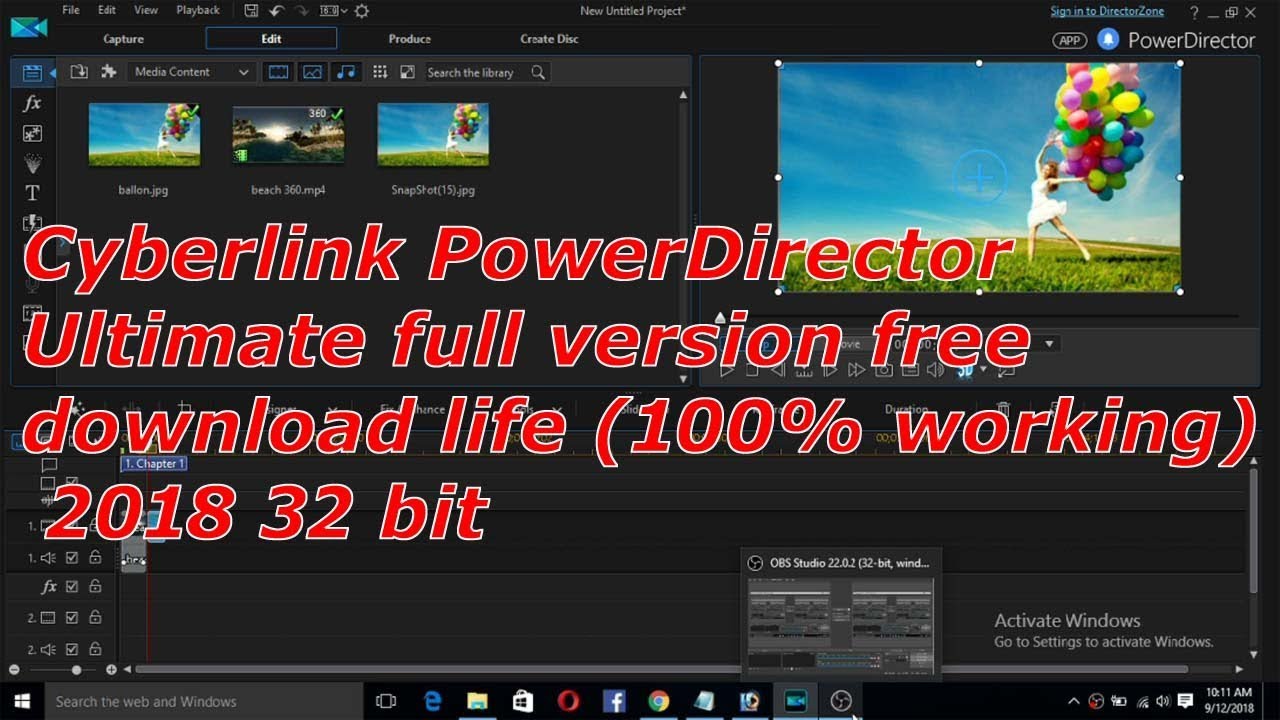Open the Windows Start menu

point(21,701)
